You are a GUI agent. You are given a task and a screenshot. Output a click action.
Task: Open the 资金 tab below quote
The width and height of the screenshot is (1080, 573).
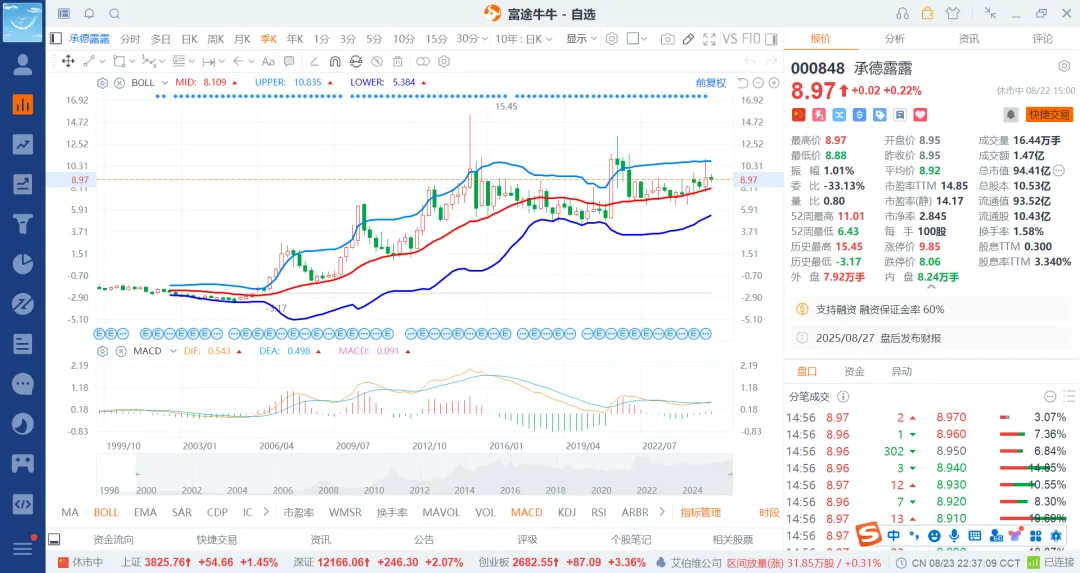[x=854, y=372]
